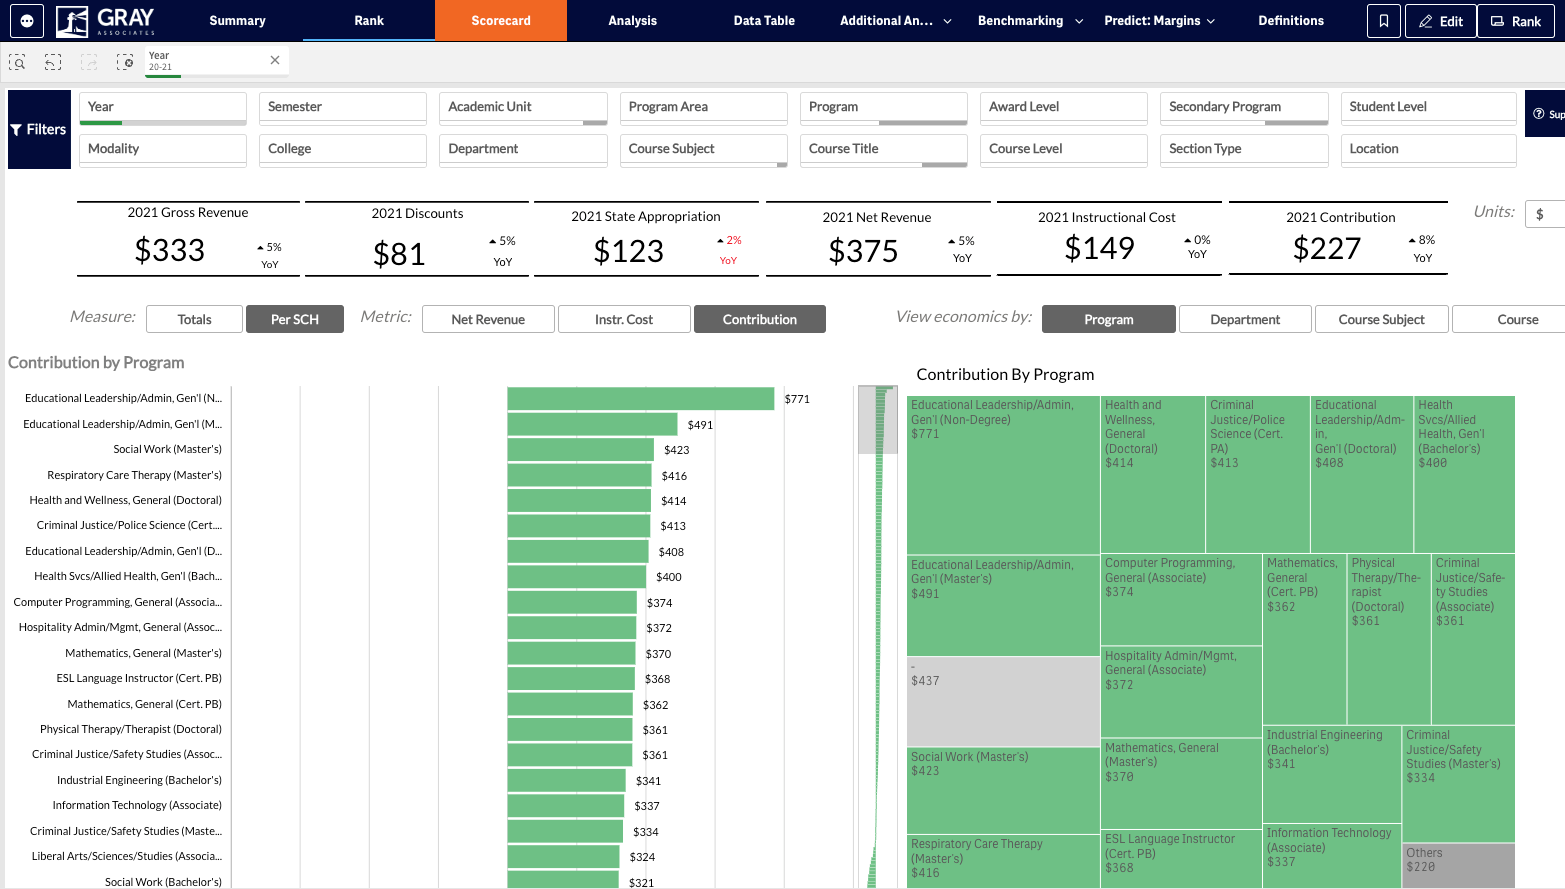
Task: Open the bookmarks icon
Action: pos(1384,21)
